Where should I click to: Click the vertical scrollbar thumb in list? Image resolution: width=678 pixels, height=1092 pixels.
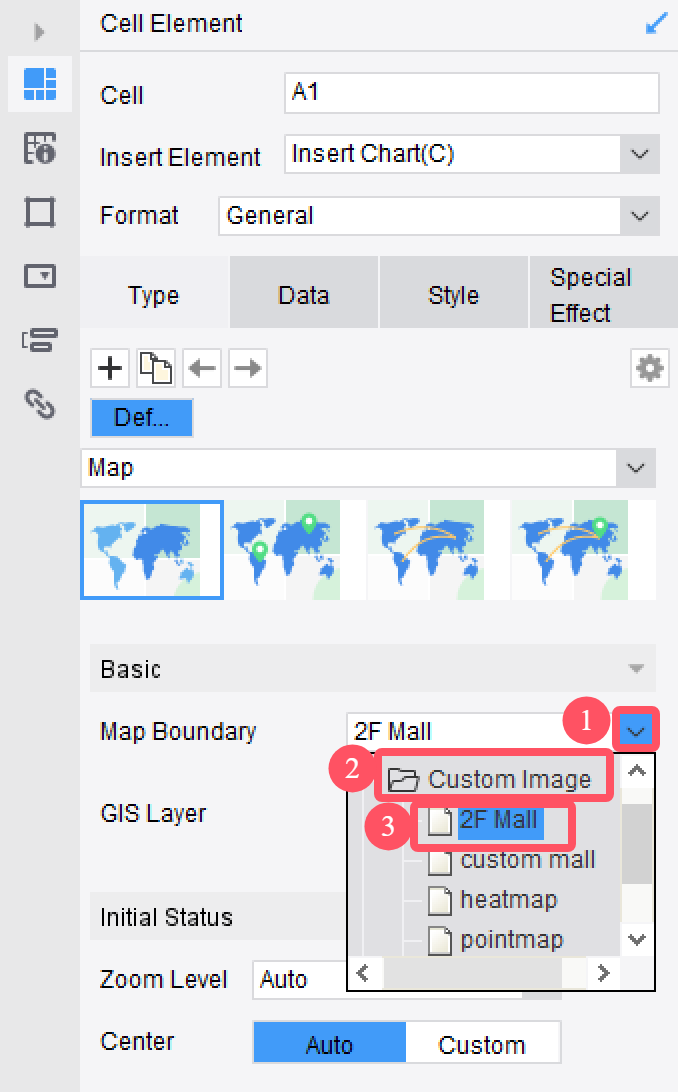click(x=637, y=843)
